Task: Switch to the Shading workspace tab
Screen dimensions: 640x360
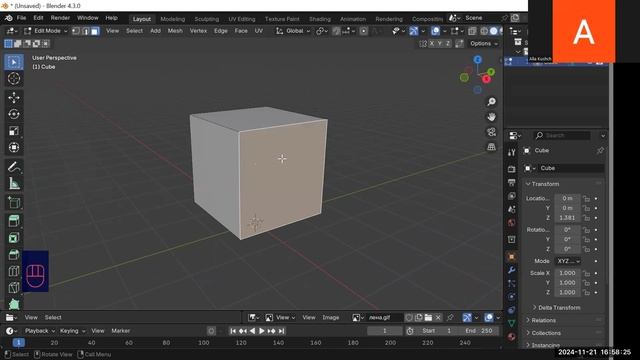Action: point(320,19)
